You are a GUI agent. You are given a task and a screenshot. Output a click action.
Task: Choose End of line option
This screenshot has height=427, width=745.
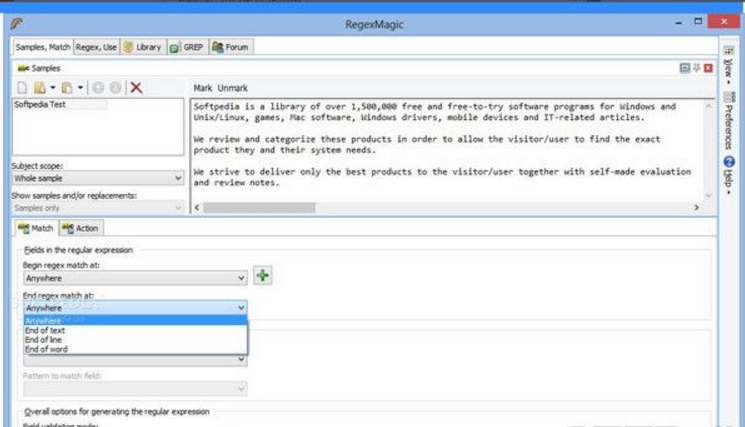tap(135, 340)
